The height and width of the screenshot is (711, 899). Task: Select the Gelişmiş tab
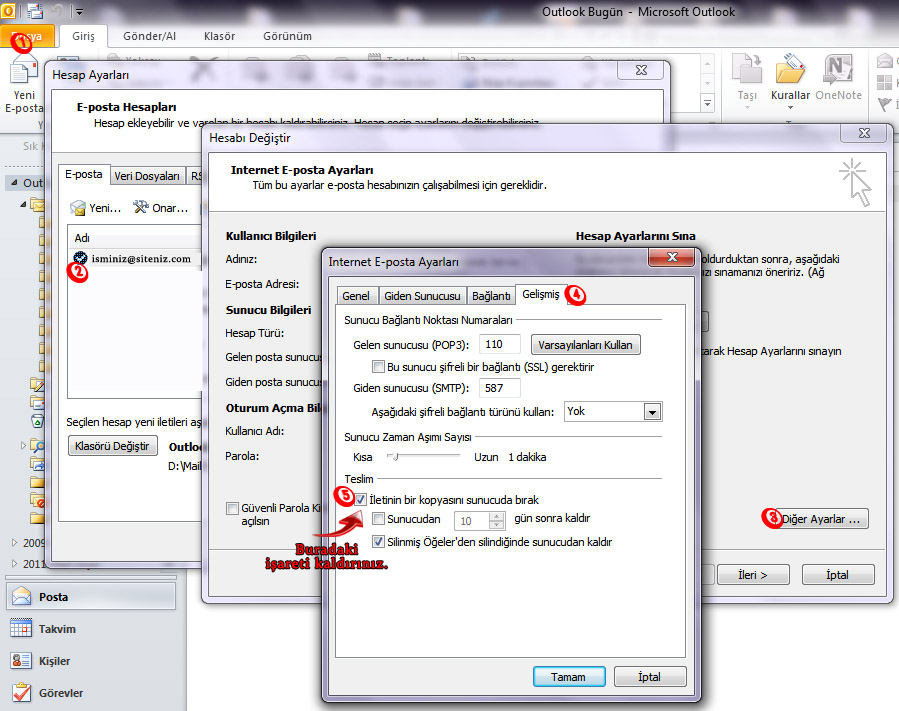[540, 294]
